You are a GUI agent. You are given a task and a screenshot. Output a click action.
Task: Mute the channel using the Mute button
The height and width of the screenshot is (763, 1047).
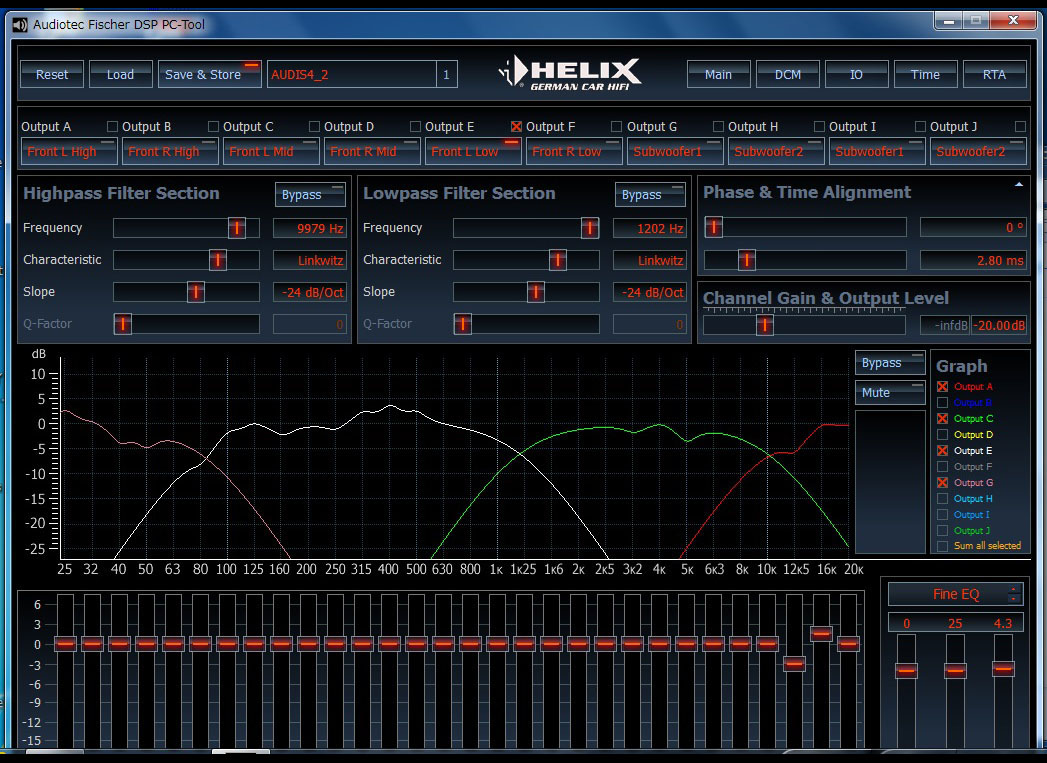[x=889, y=393]
